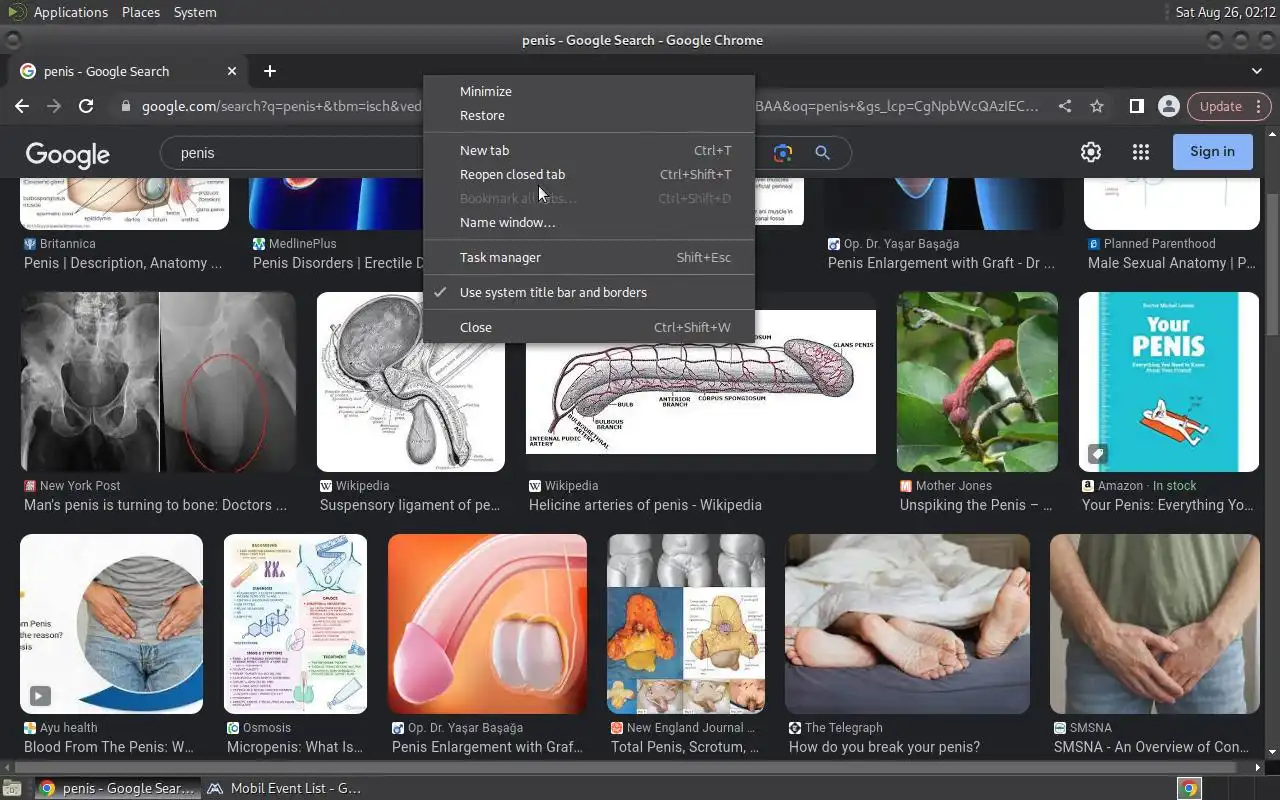The height and width of the screenshot is (800, 1280).
Task: Click the magnifier search icon
Action: (822, 153)
